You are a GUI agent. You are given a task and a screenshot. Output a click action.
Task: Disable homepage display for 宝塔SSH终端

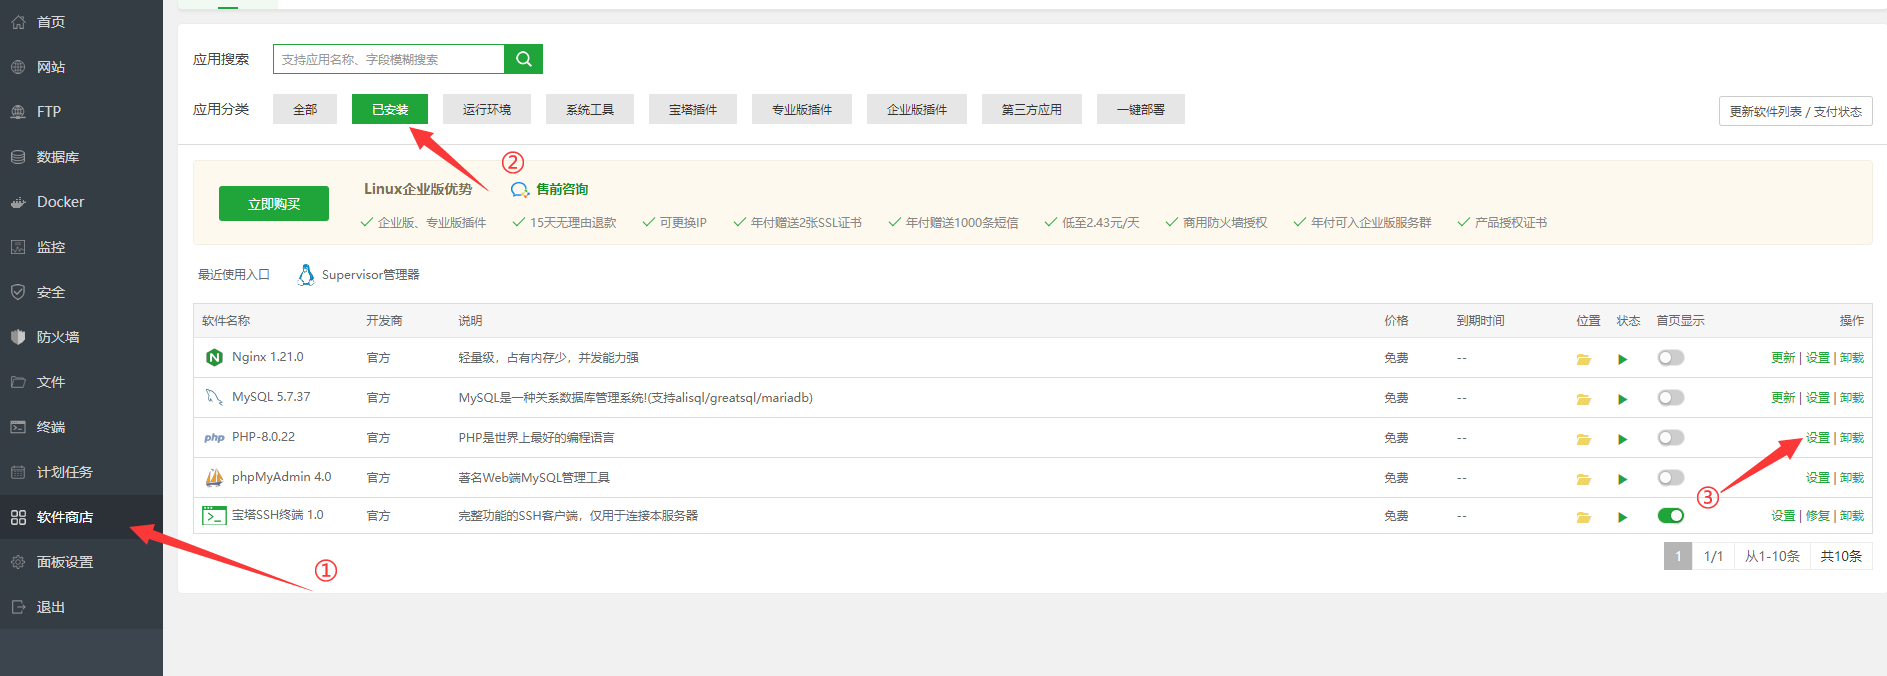click(x=1670, y=516)
